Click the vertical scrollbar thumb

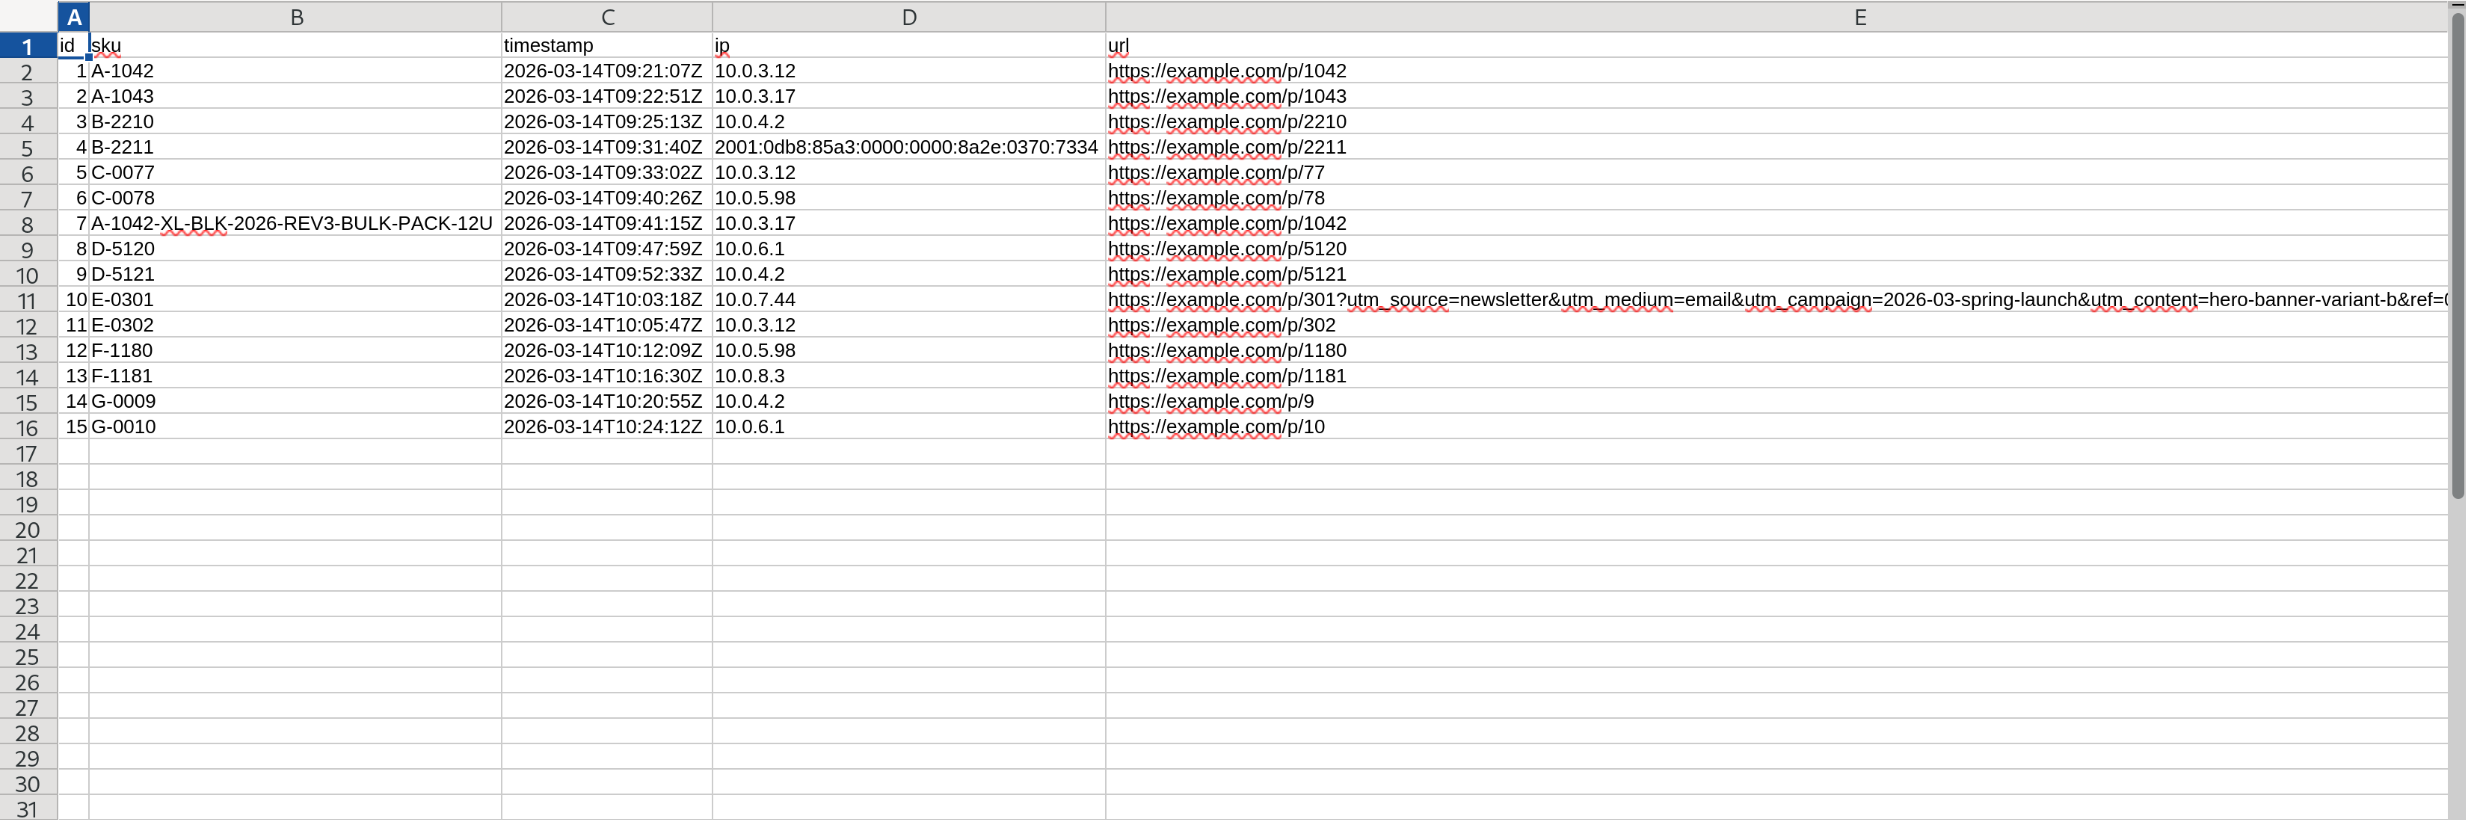click(2457, 255)
